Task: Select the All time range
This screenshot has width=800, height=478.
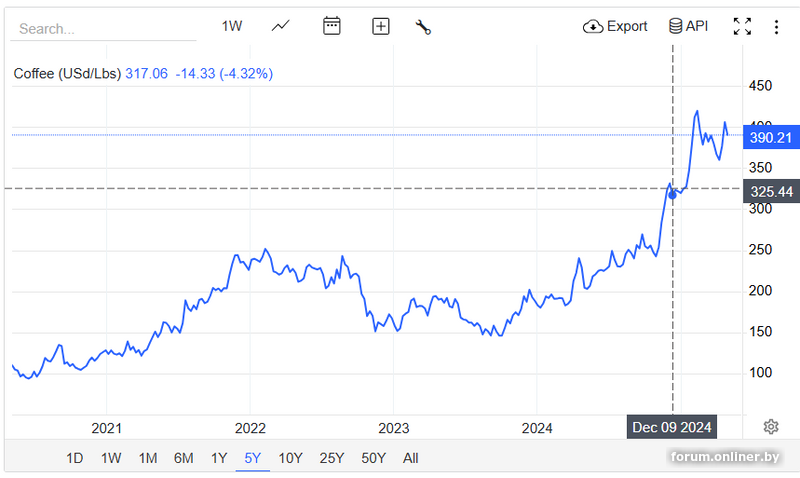Action: point(411,458)
